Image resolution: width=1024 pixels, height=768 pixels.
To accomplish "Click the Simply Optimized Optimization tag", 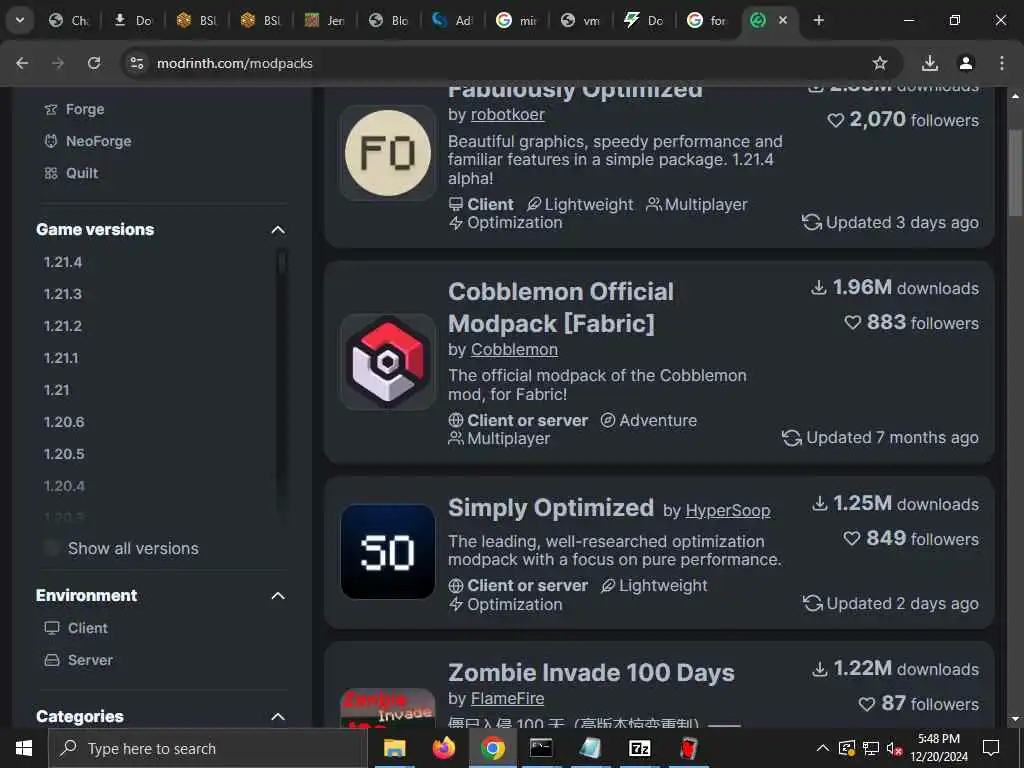I will [506, 604].
